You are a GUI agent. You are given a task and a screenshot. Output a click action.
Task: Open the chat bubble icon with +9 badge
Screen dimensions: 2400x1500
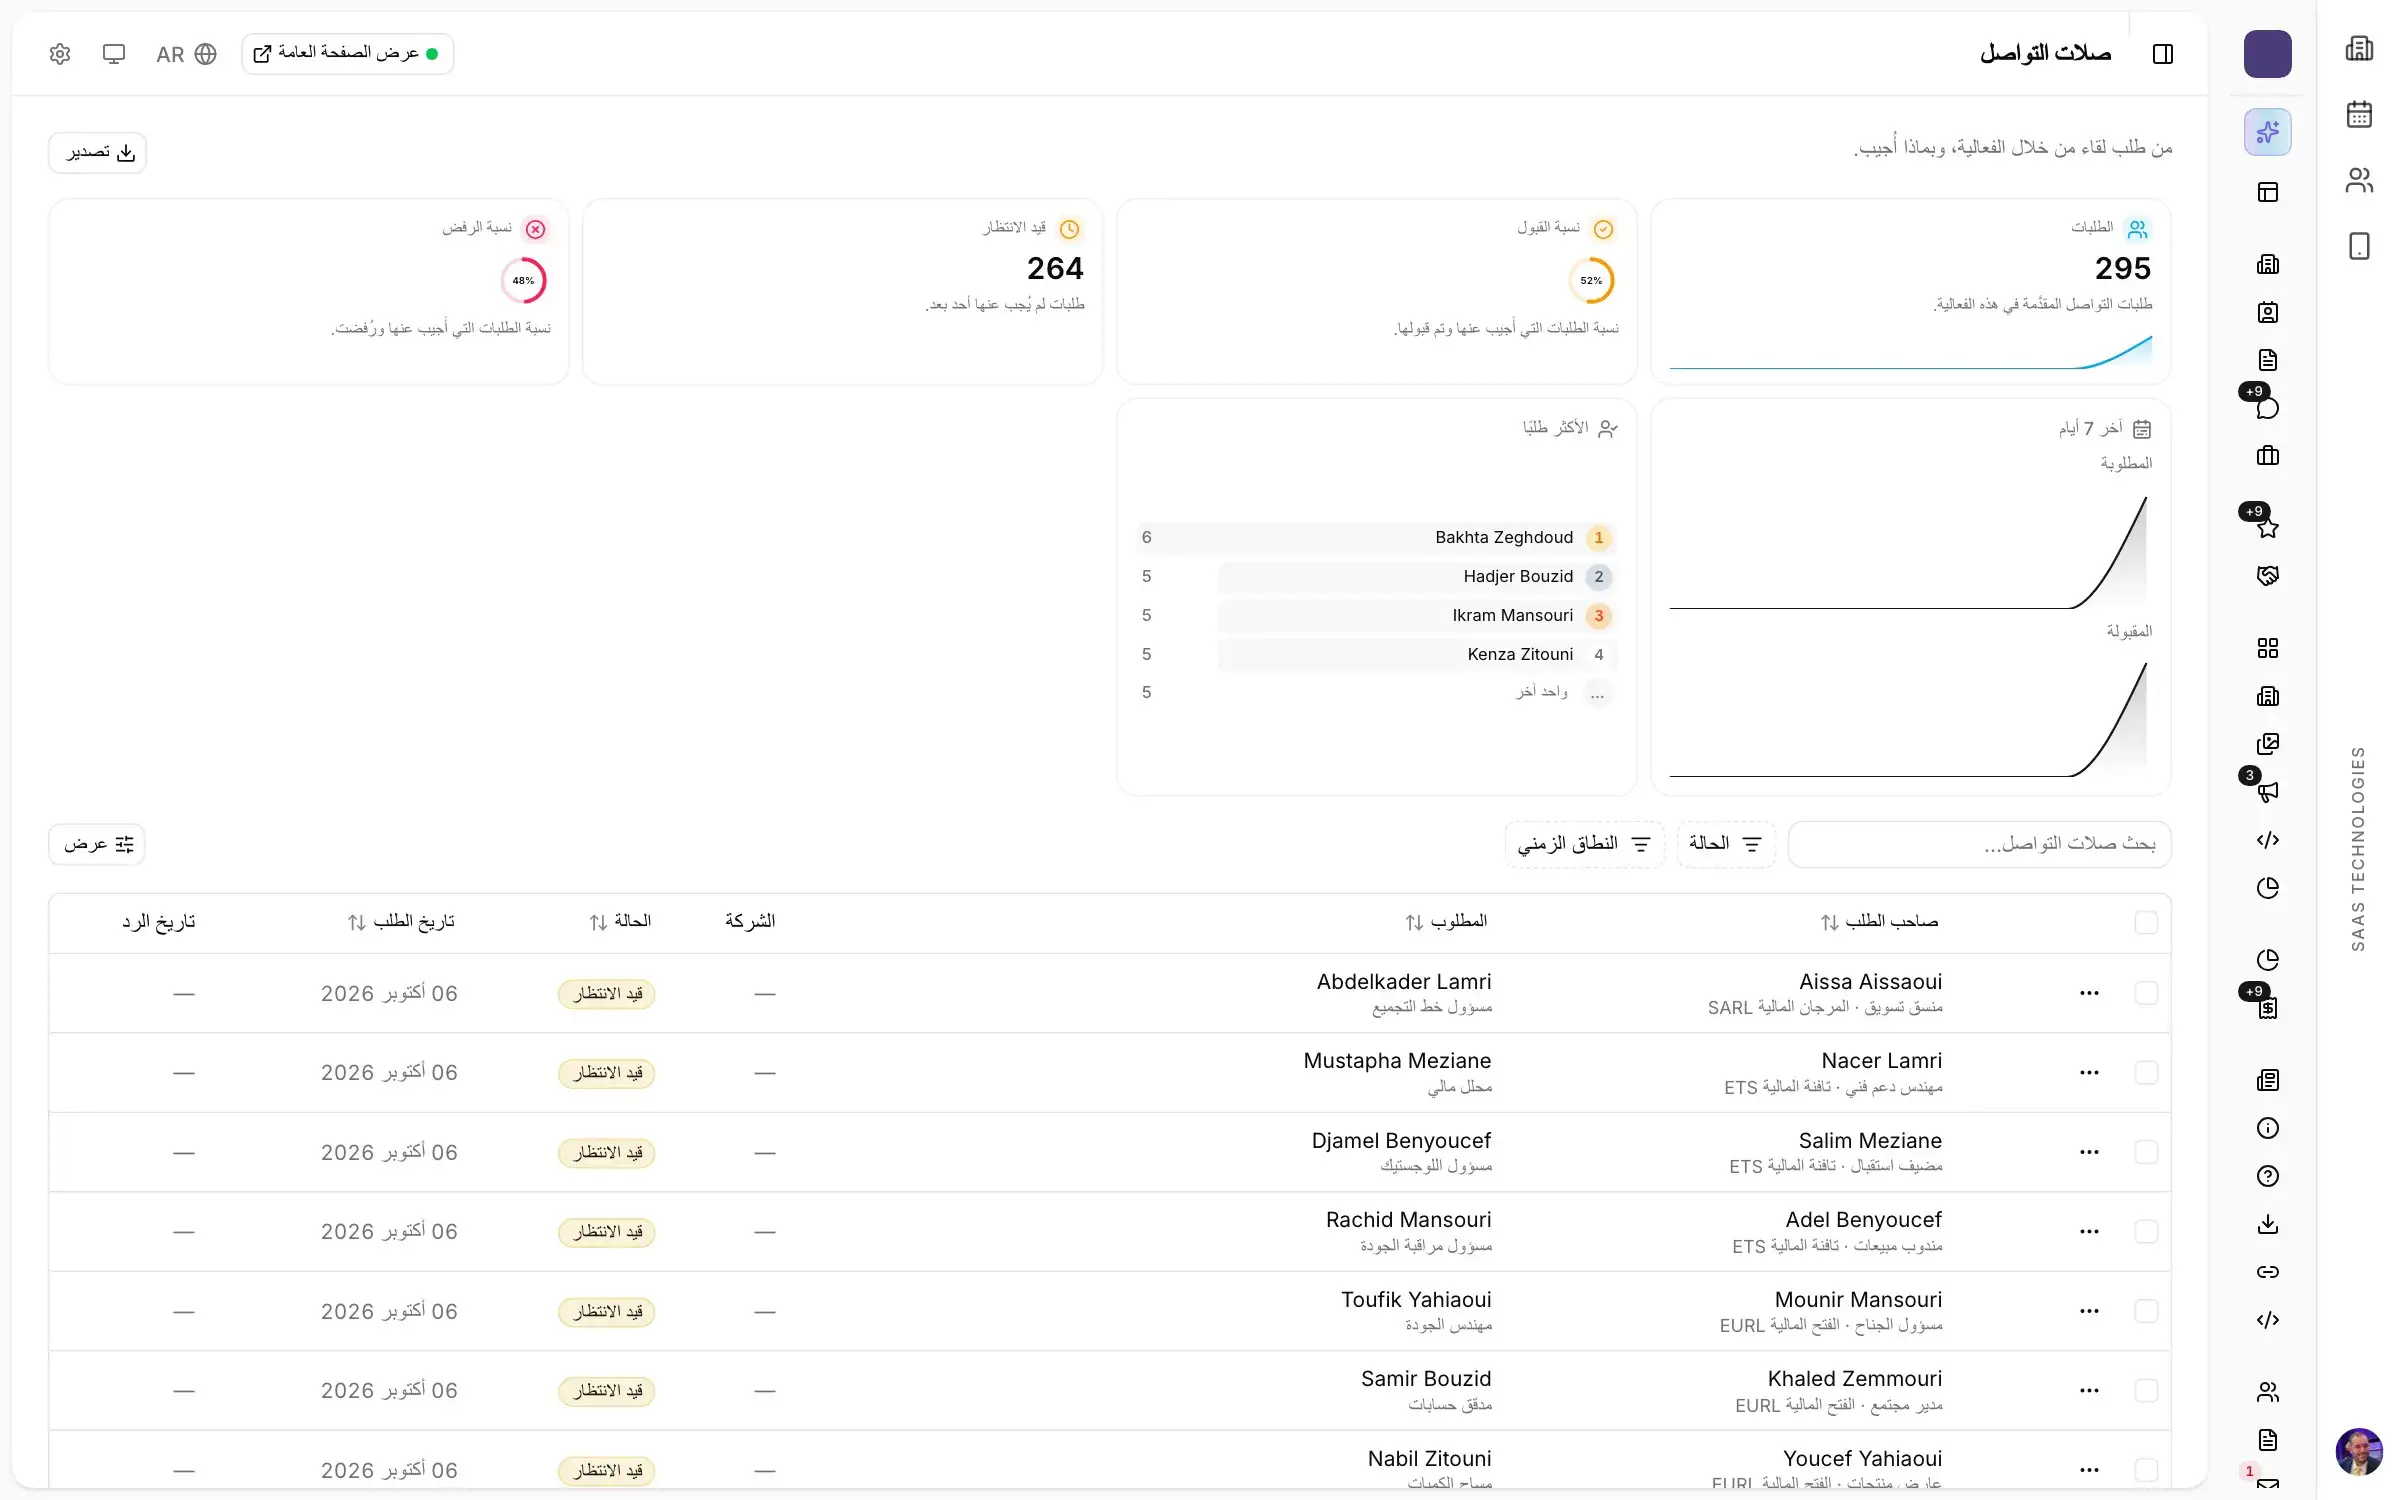tap(2267, 407)
